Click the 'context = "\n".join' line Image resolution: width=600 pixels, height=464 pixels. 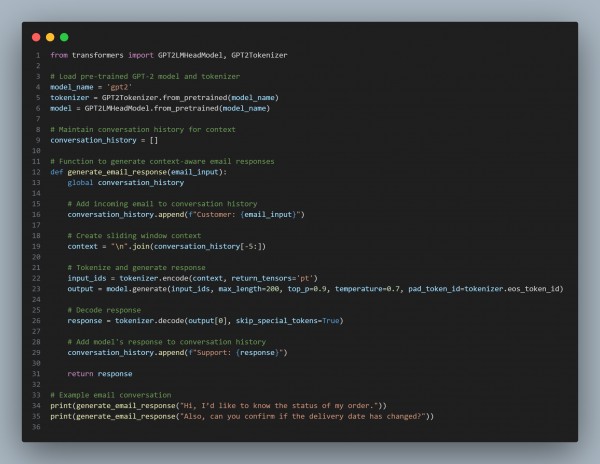click(x=166, y=246)
